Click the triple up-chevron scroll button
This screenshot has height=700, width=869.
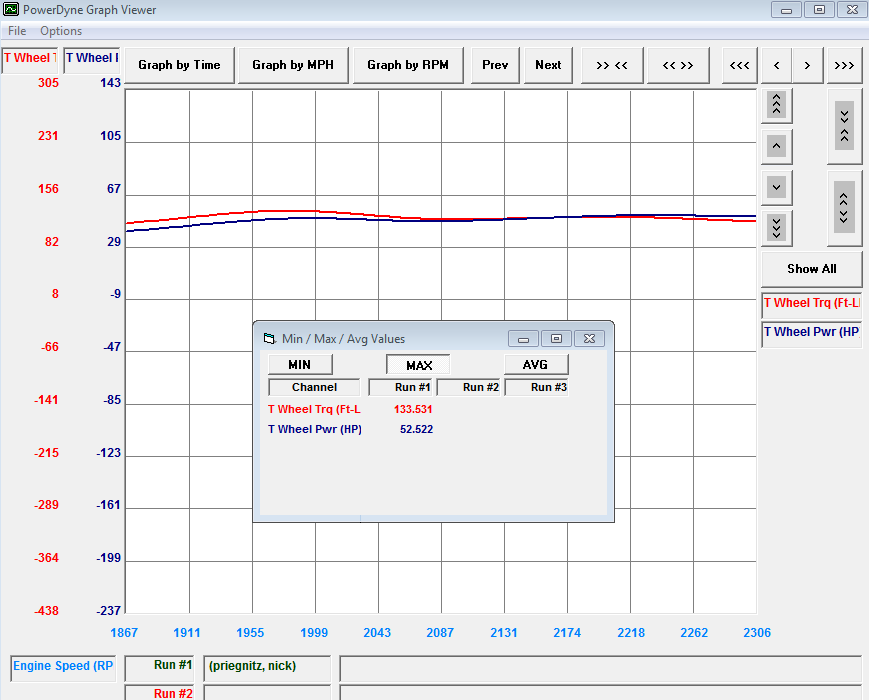[777, 104]
